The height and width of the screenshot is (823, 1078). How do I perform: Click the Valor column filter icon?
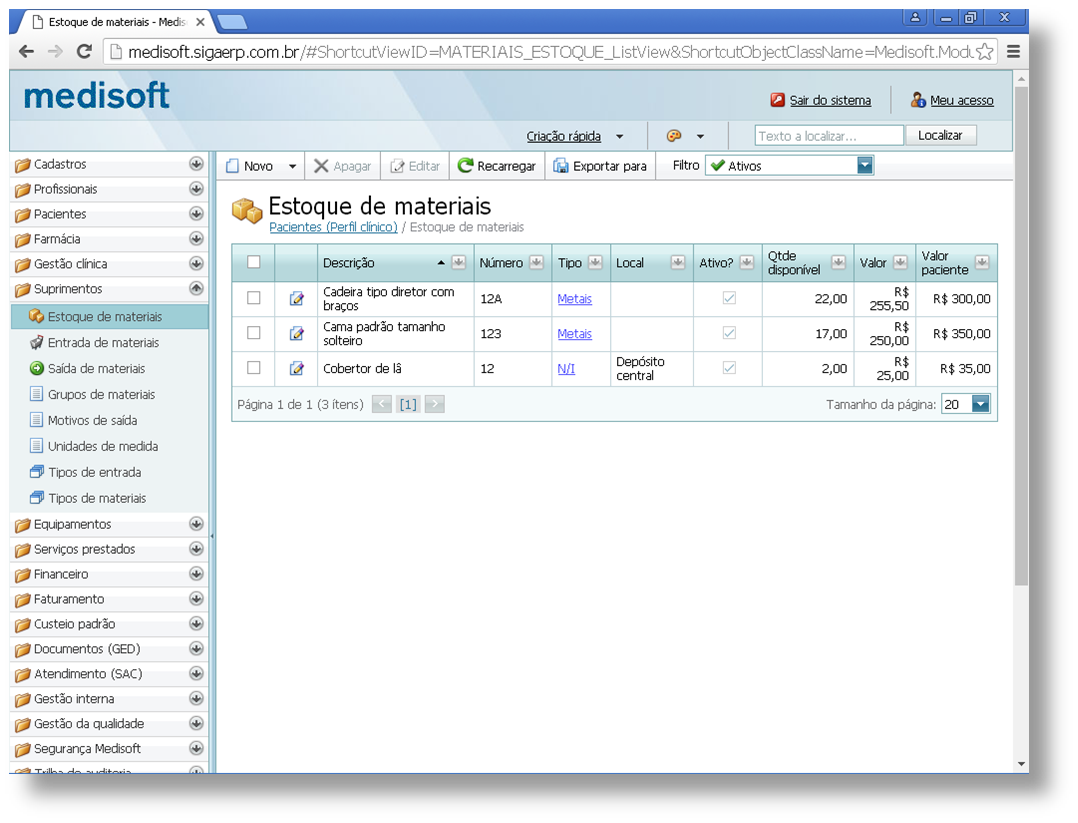[x=900, y=263]
